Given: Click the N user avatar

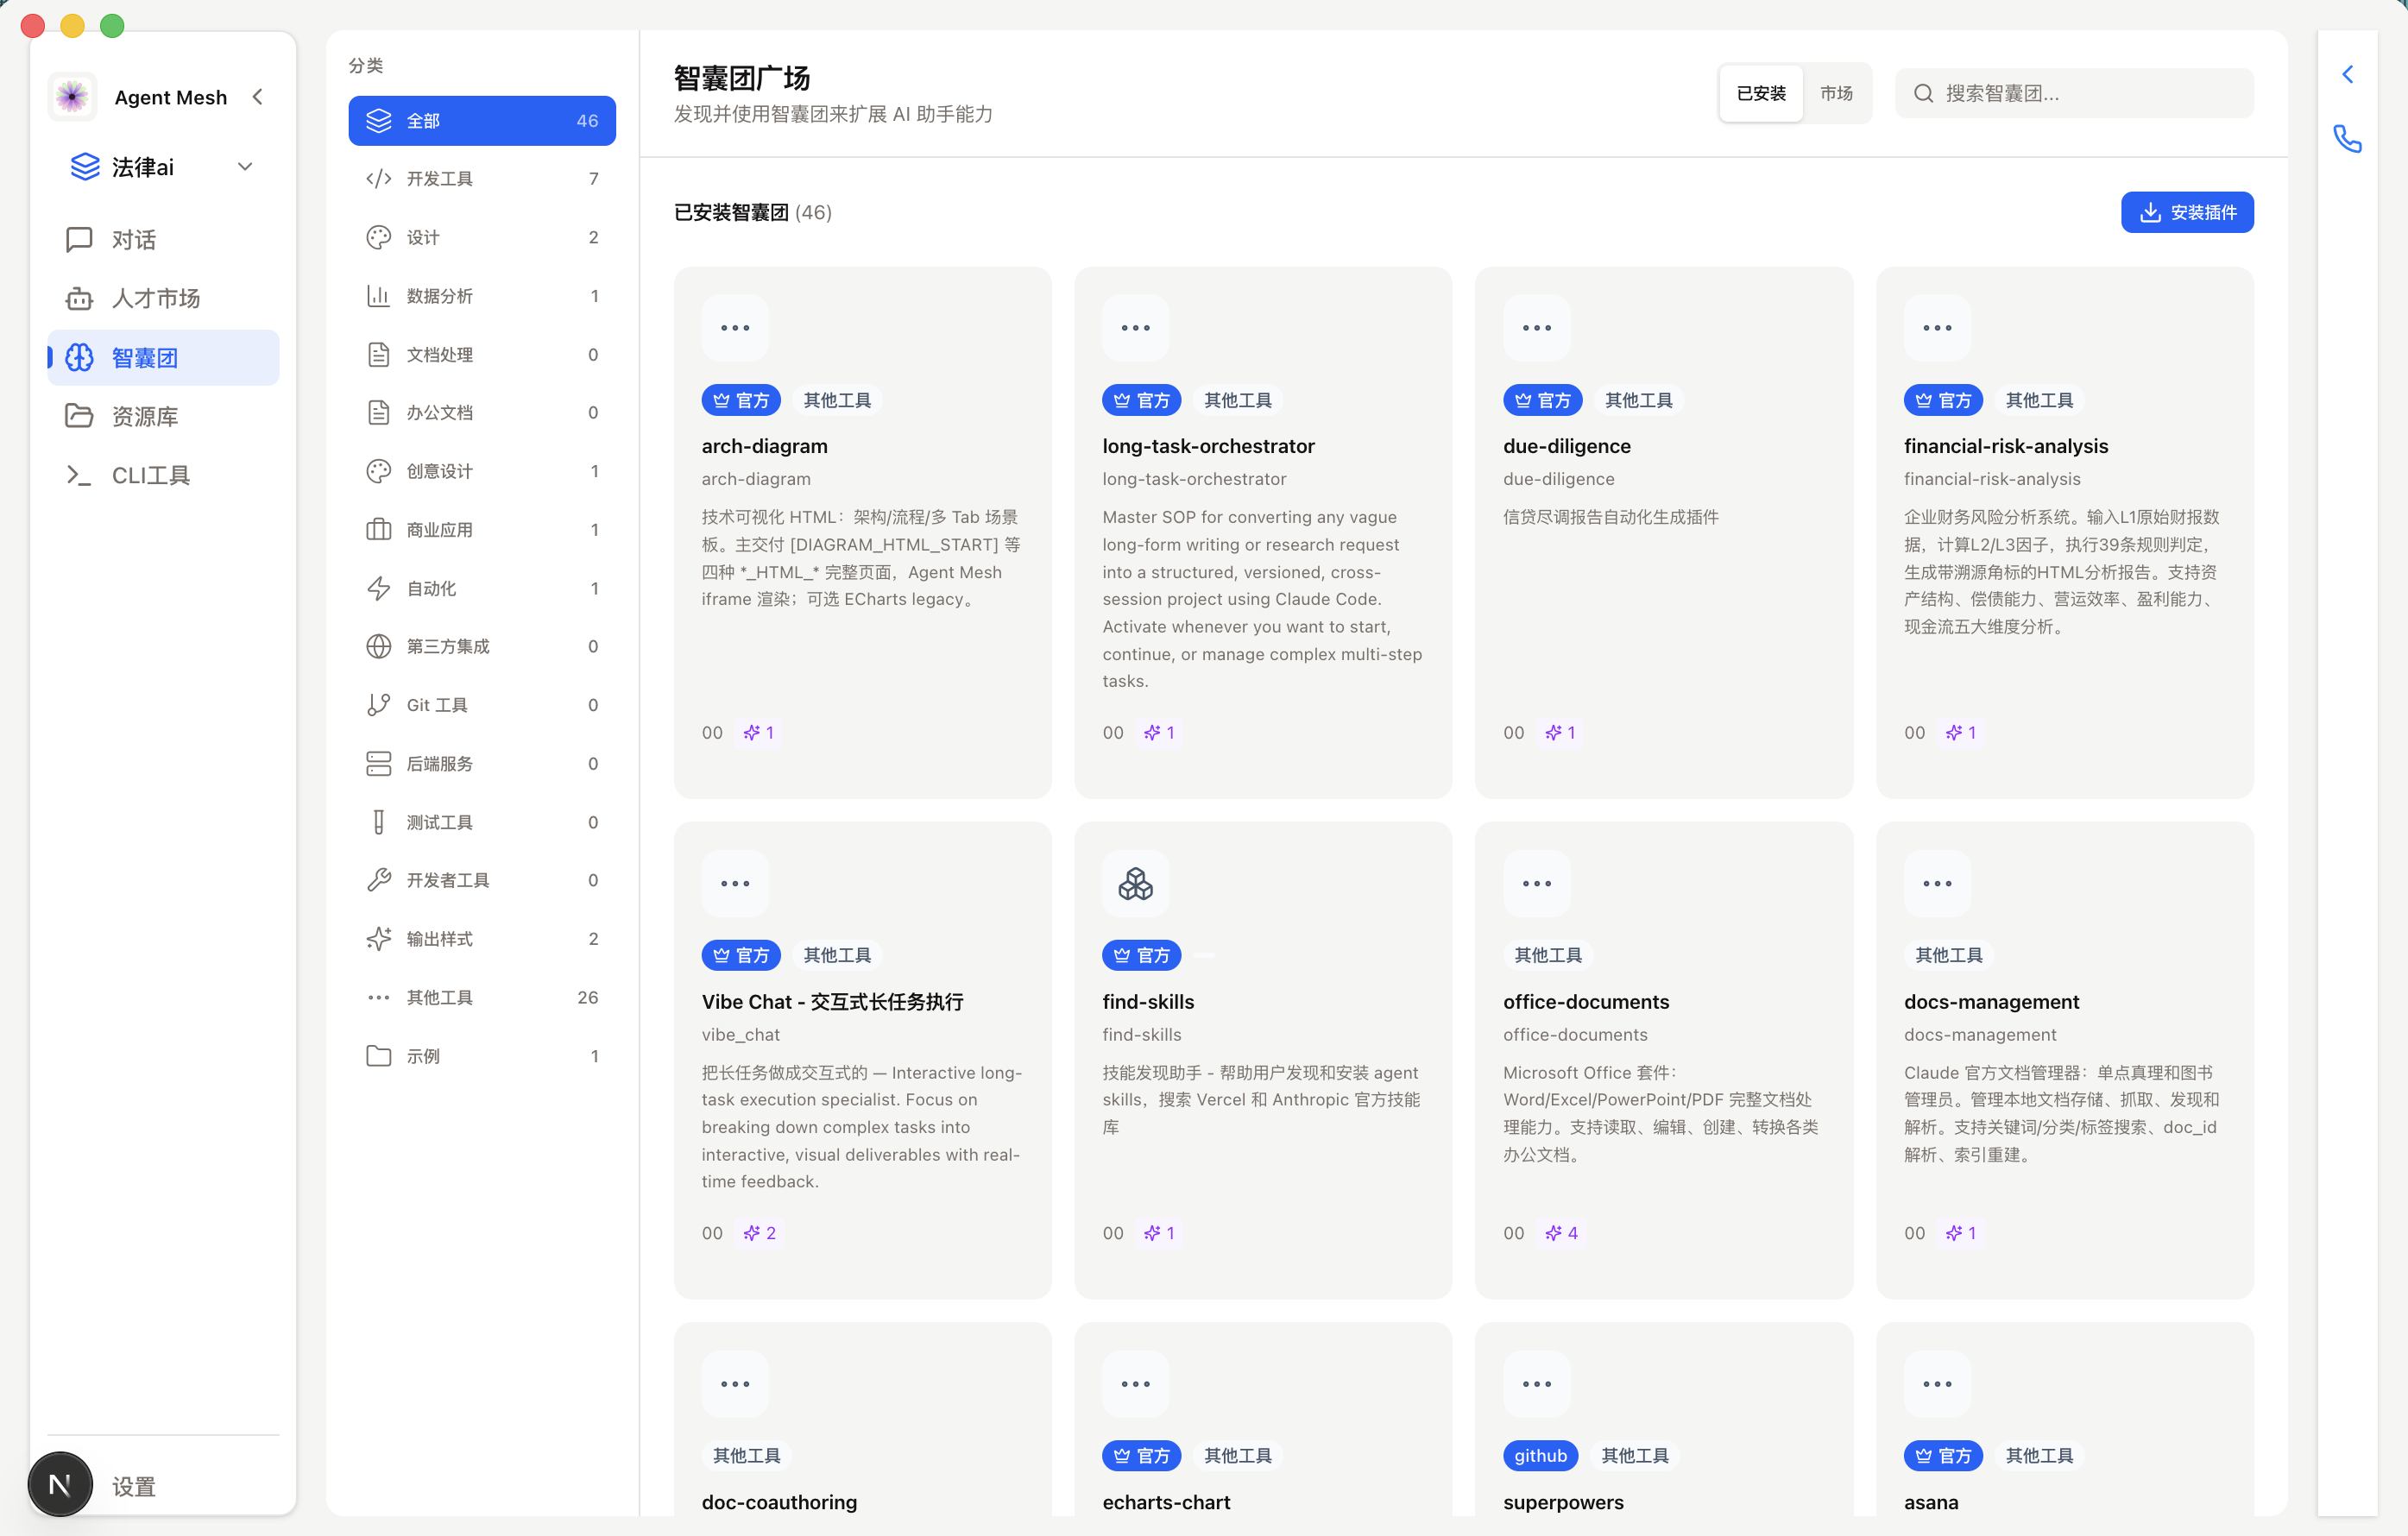Looking at the screenshot, I should pos(60,1484).
